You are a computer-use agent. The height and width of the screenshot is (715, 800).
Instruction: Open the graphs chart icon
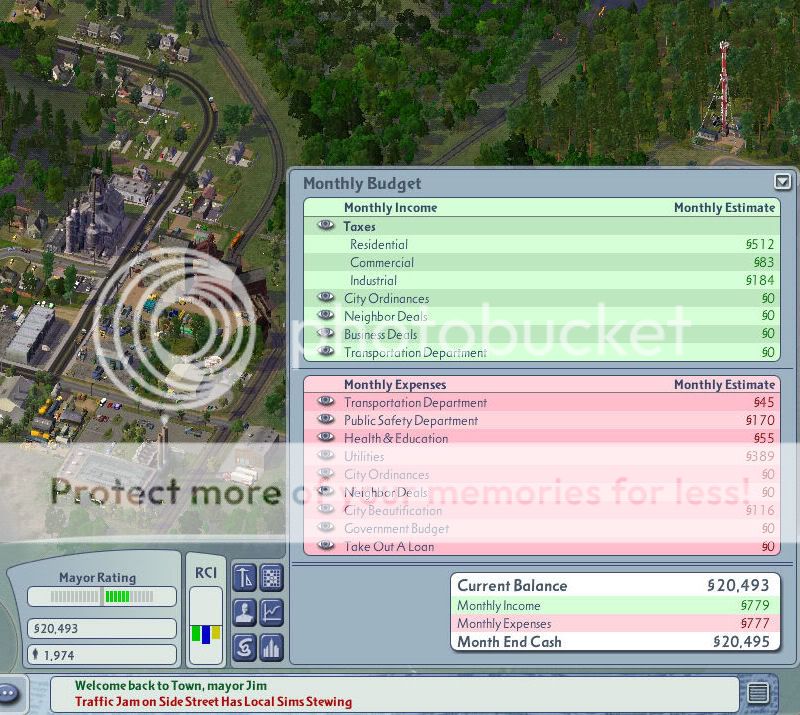pyautogui.click(x=272, y=612)
